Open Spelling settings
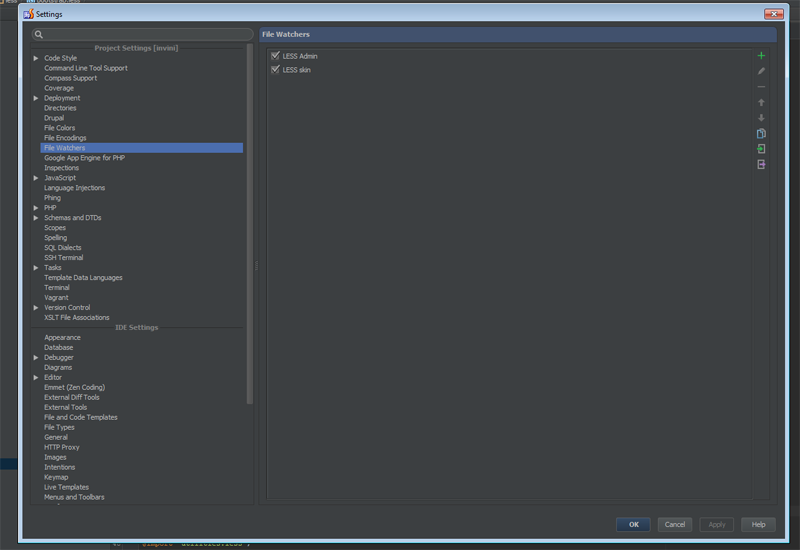800x550 pixels. tap(55, 238)
